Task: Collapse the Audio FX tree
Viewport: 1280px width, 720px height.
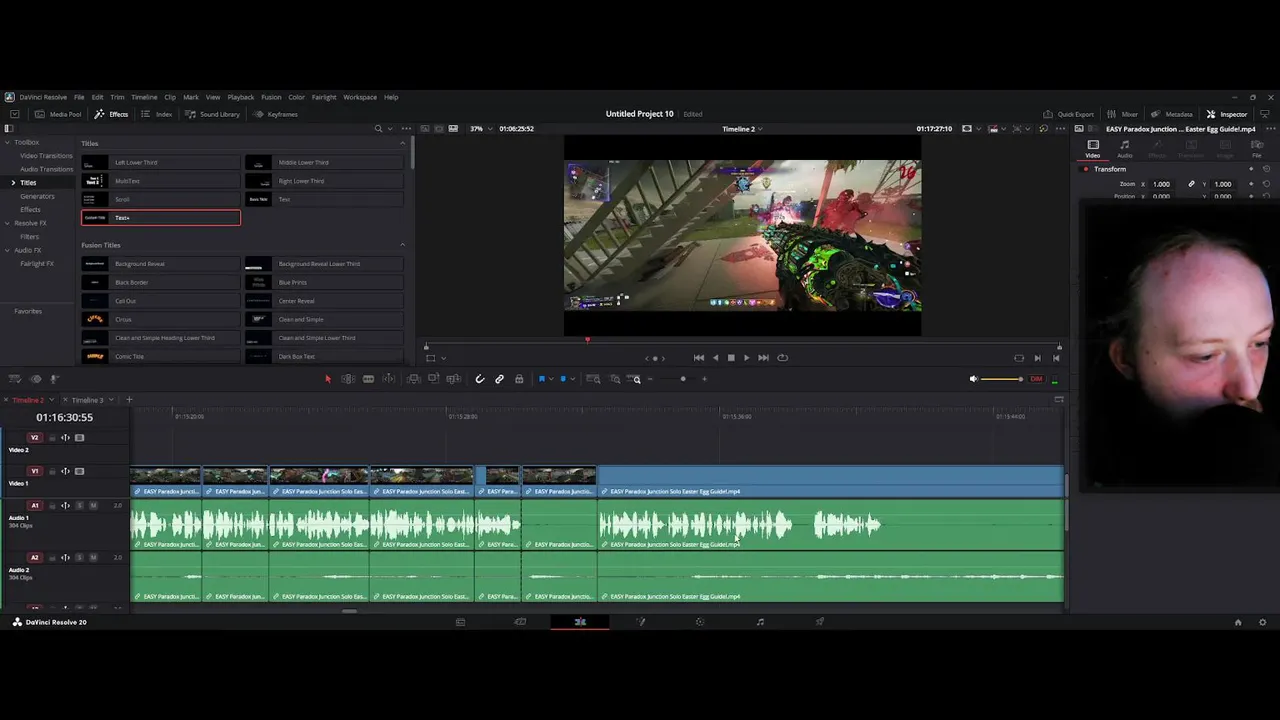Action: coord(6,250)
